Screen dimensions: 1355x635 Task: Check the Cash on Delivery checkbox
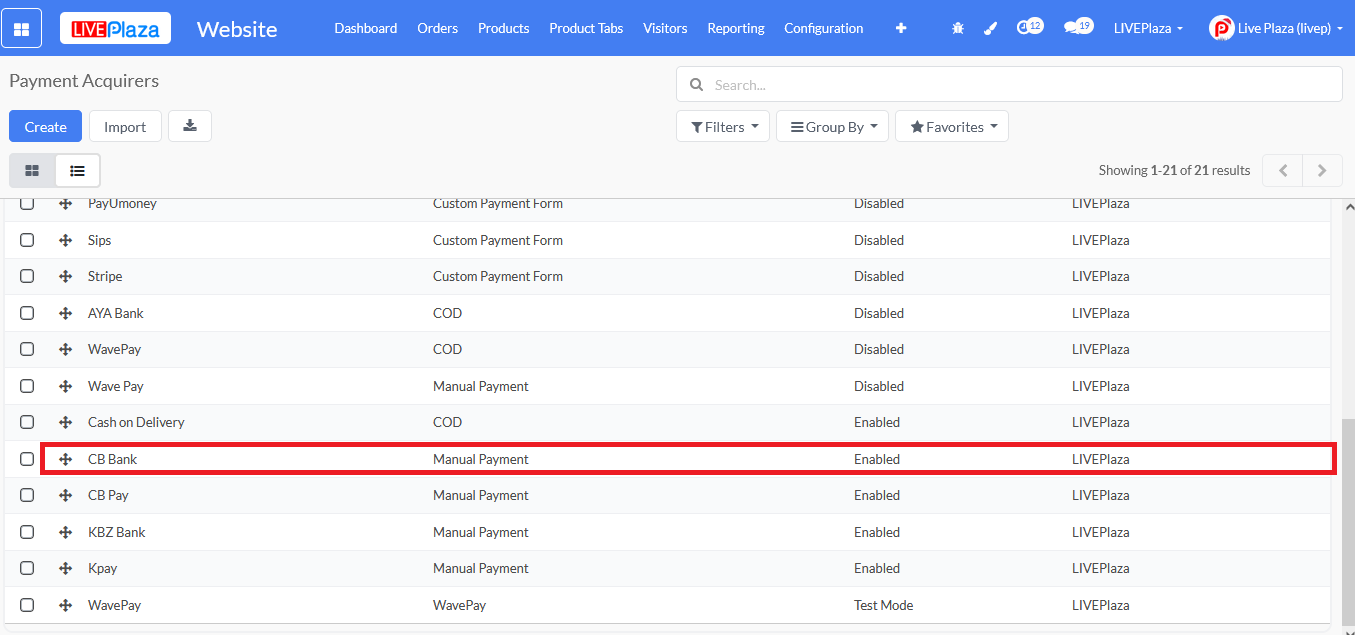point(27,422)
